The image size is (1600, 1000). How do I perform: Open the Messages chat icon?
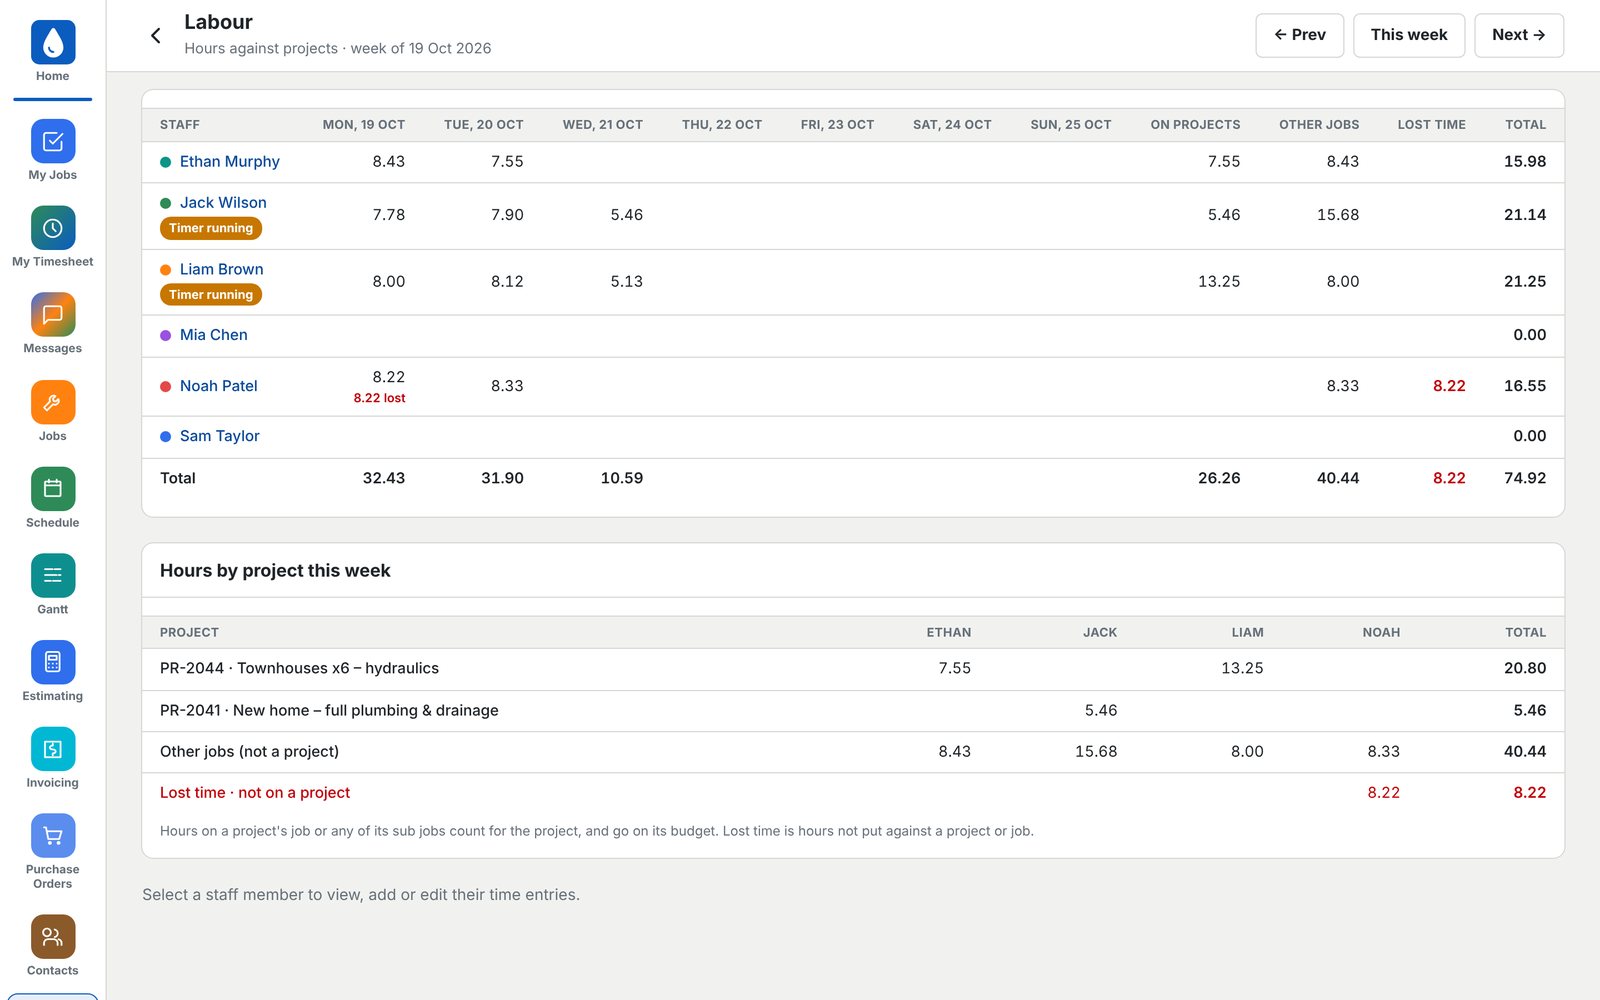point(53,315)
